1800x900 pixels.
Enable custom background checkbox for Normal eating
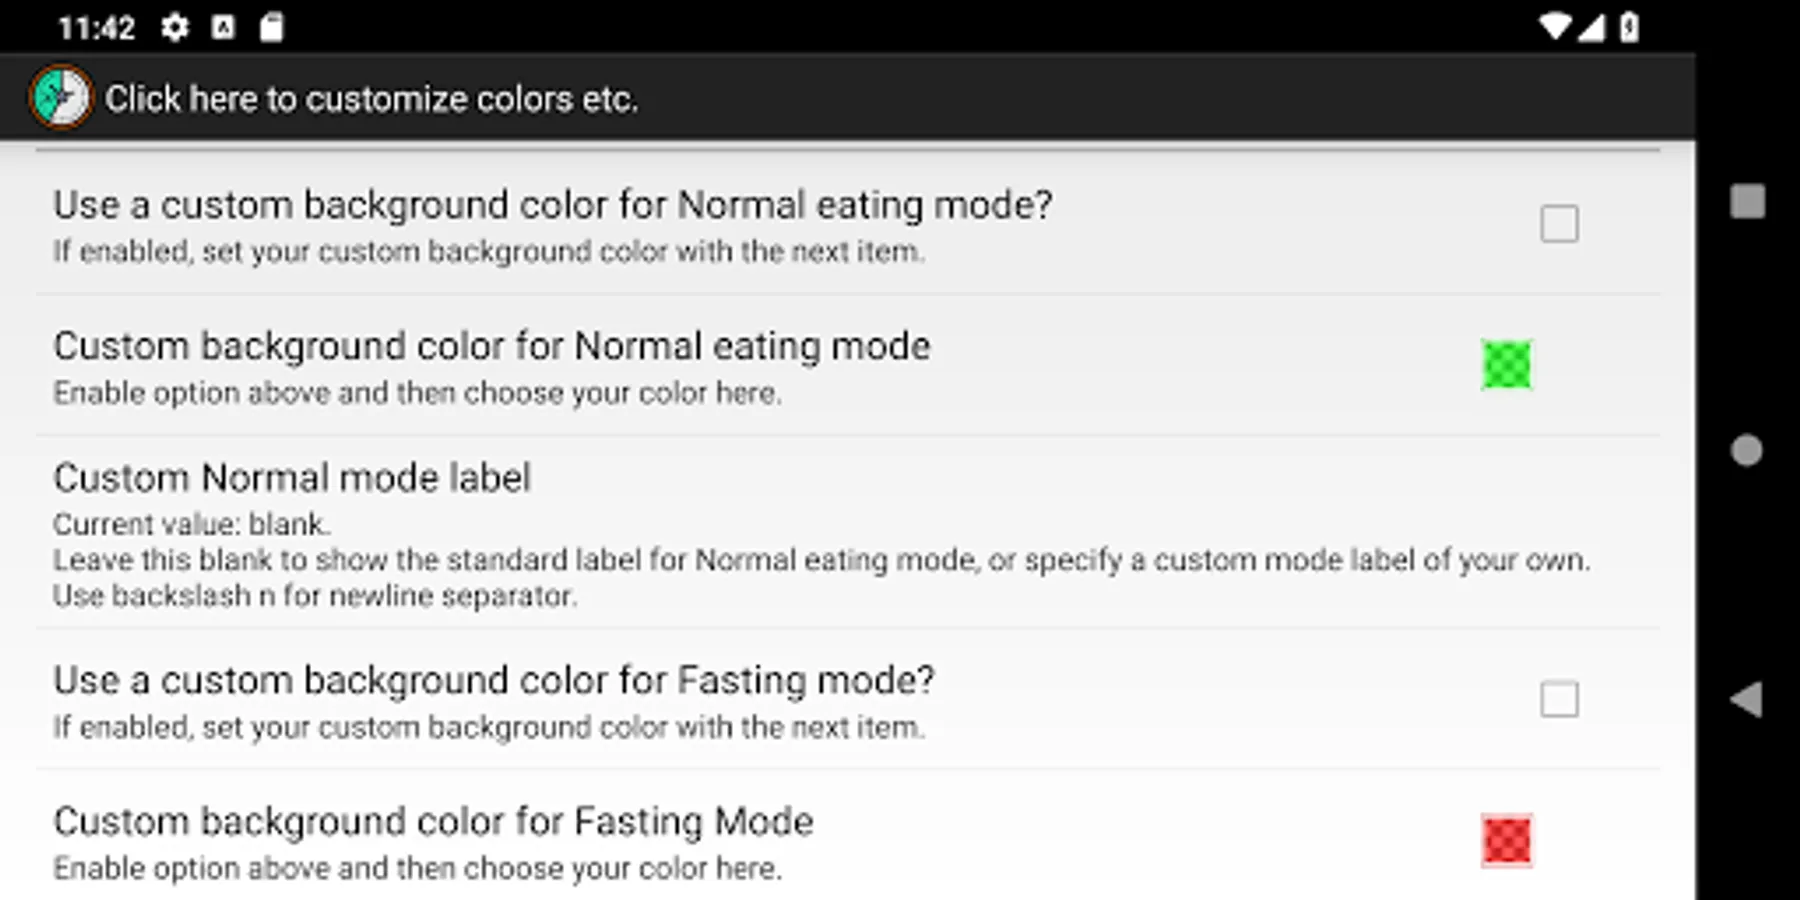(x=1559, y=224)
